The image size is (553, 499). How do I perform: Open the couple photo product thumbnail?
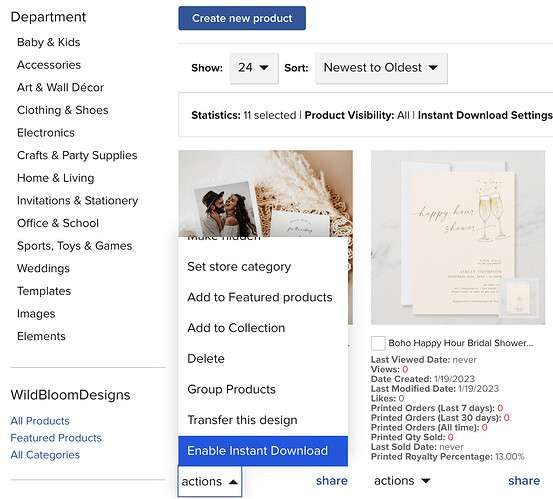point(266,193)
